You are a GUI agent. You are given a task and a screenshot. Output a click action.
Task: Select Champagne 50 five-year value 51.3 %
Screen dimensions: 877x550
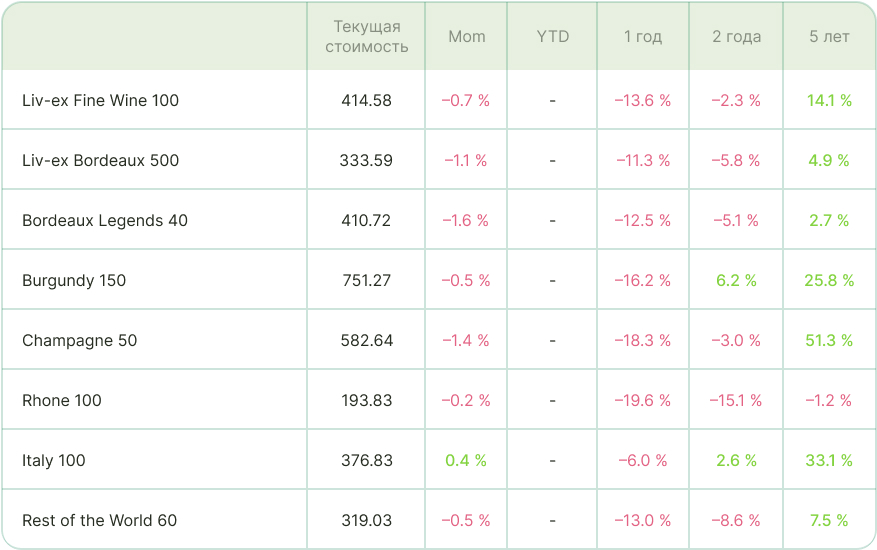tap(829, 340)
